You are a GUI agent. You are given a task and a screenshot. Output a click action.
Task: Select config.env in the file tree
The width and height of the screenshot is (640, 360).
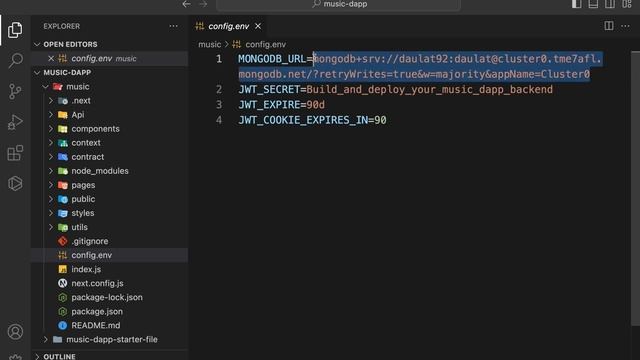coord(109,255)
